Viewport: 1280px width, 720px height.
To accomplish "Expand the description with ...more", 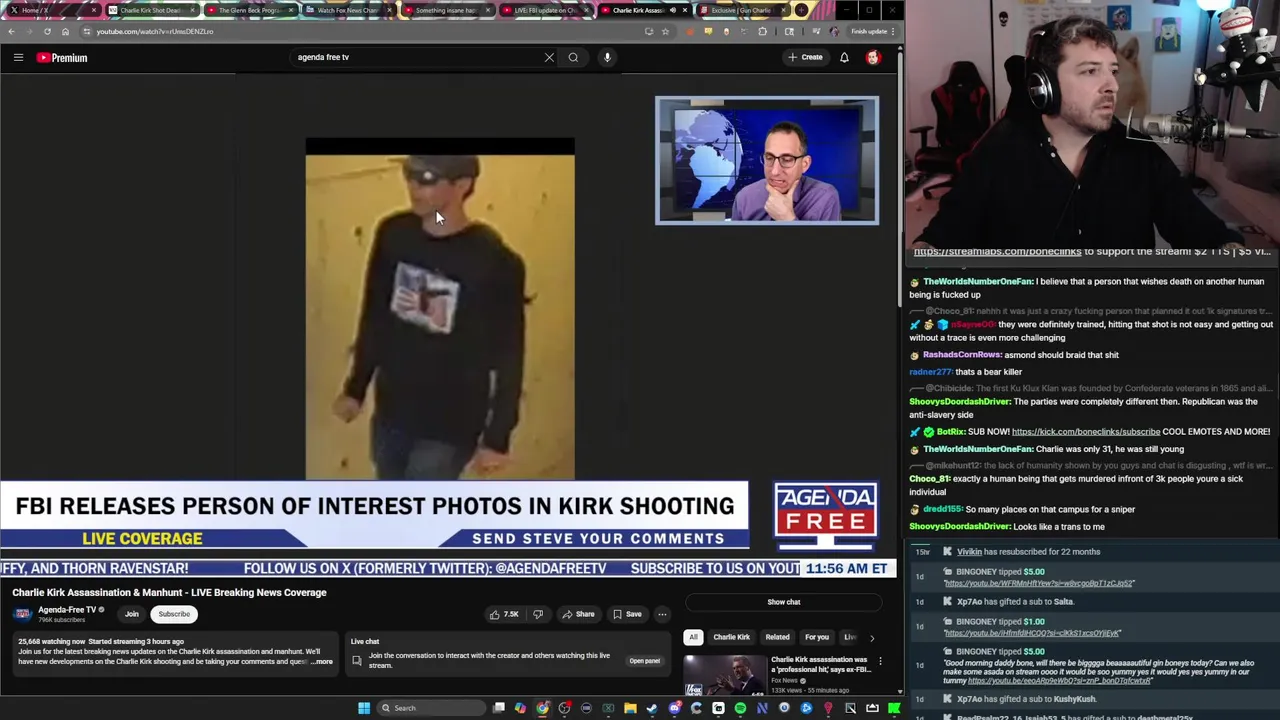I will (x=322, y=662).
